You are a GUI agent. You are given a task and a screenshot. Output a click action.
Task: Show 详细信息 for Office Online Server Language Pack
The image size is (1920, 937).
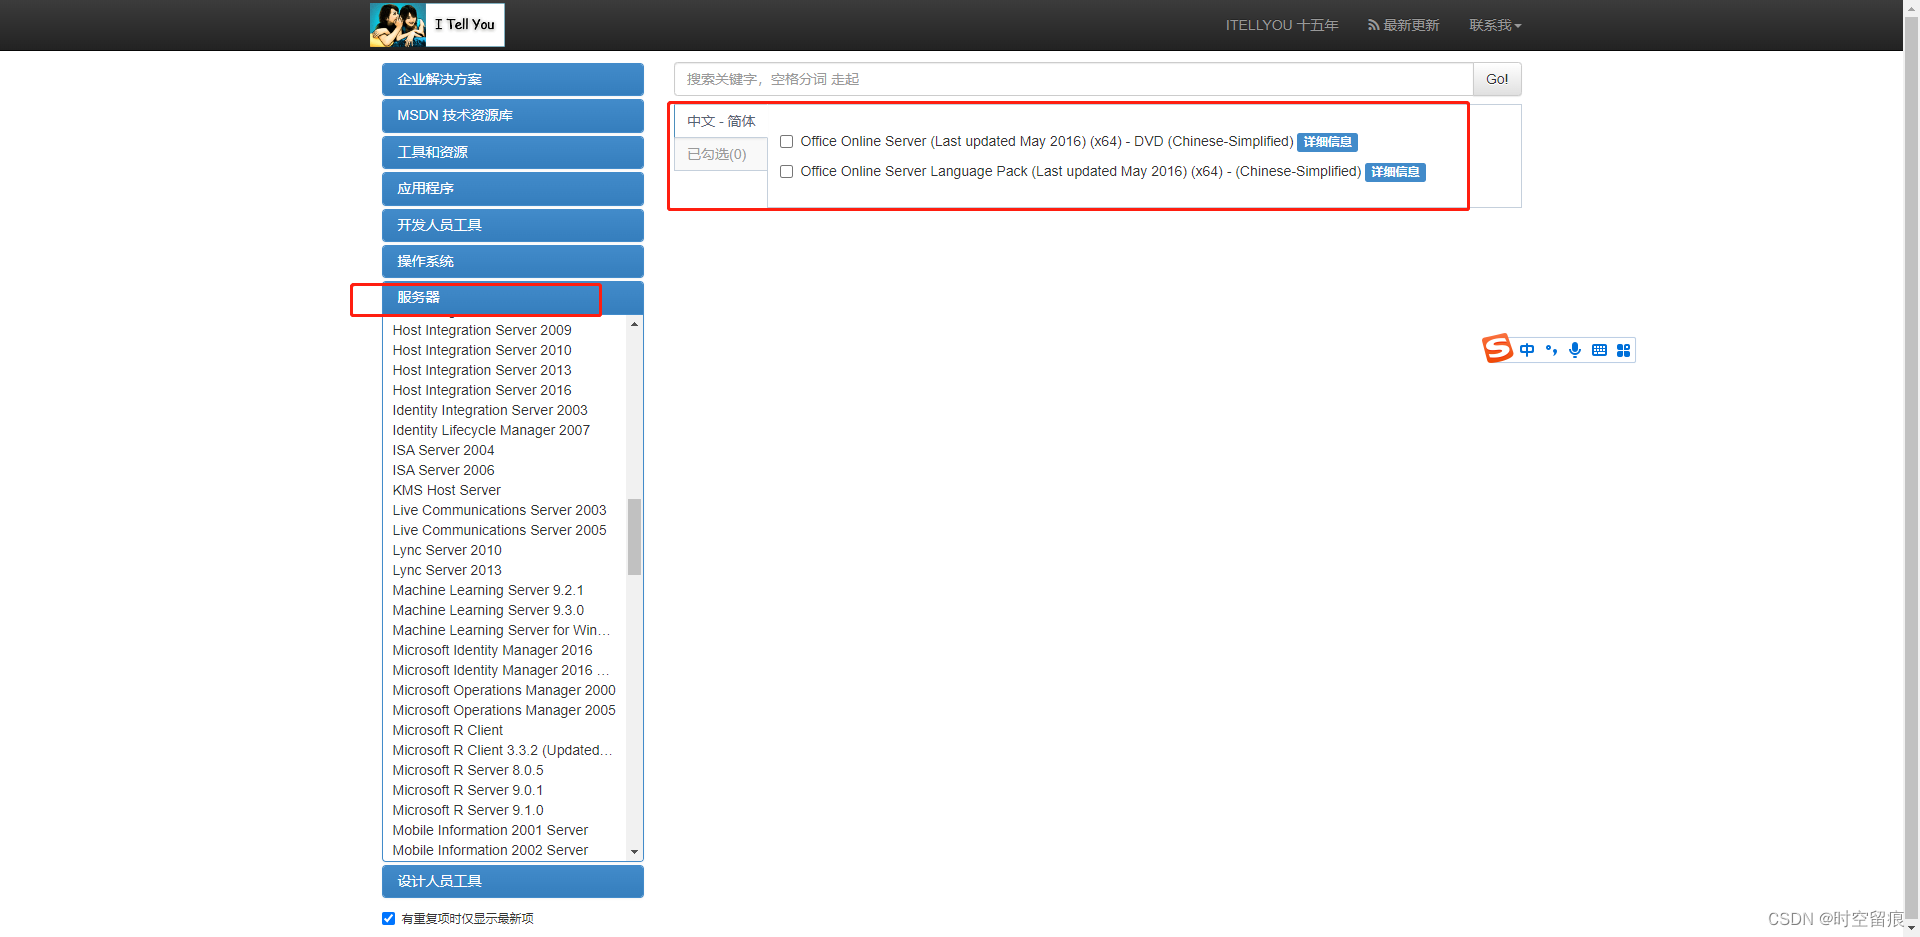tap(1395, 172)
